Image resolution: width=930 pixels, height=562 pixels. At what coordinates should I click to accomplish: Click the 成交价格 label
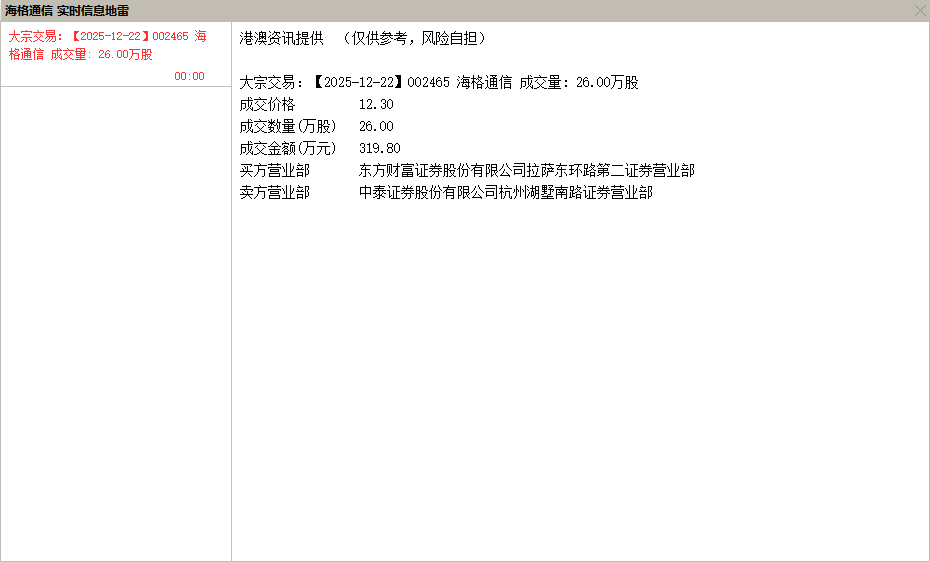pos(267,104)
